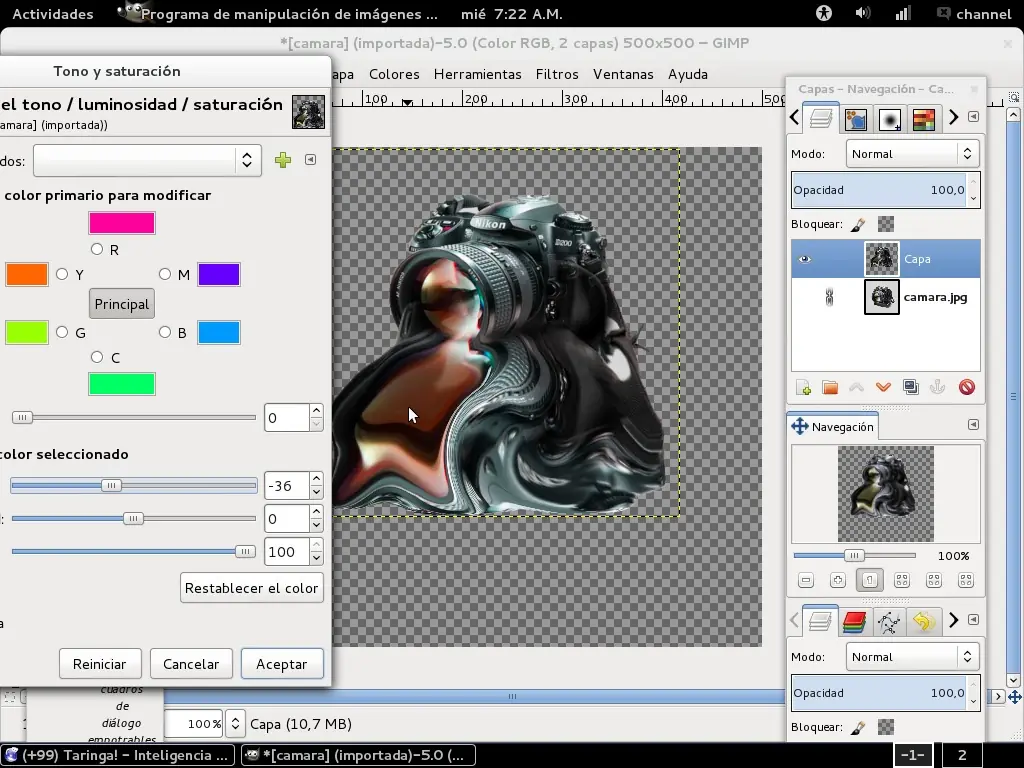Raise the layer with the up arrow icon
Image resolution: width=1024 pixels, height=768 pixels.
point(856,387)
